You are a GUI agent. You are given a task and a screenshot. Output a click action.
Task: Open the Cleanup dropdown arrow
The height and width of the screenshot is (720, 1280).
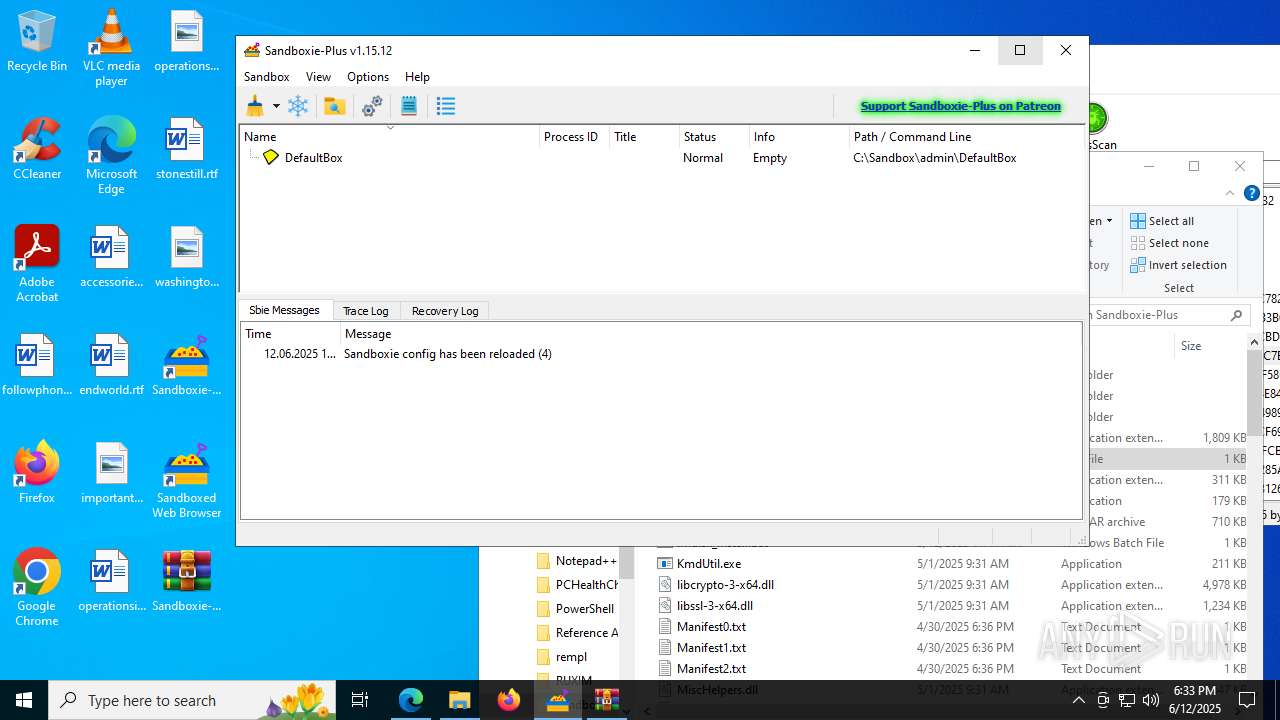coord(276,106)
